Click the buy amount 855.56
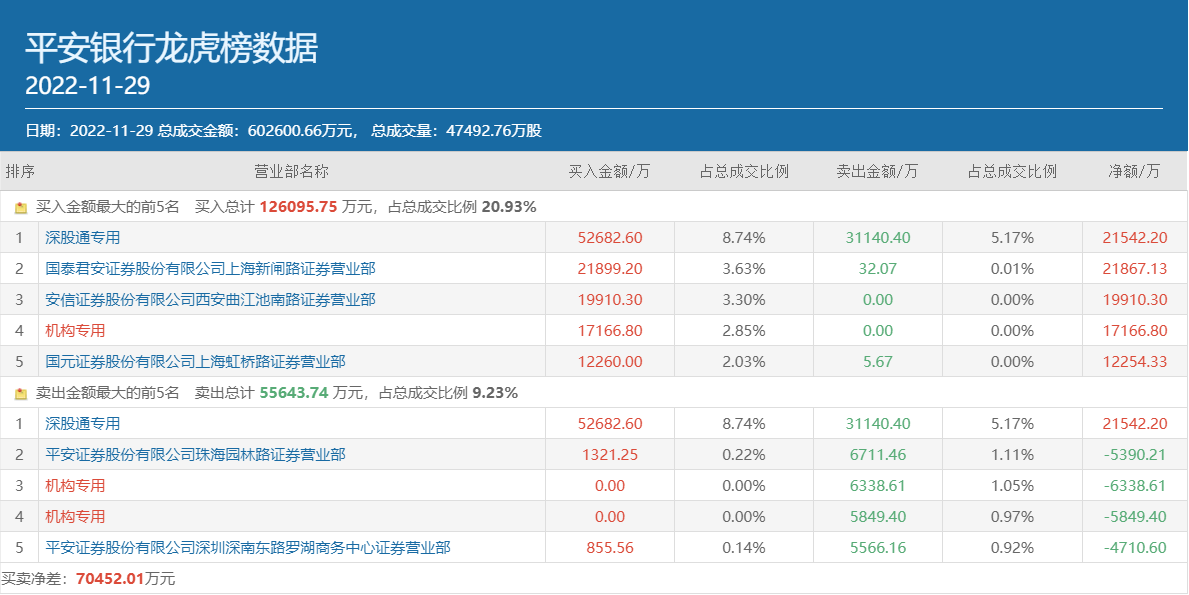 (x=610, y=547)
